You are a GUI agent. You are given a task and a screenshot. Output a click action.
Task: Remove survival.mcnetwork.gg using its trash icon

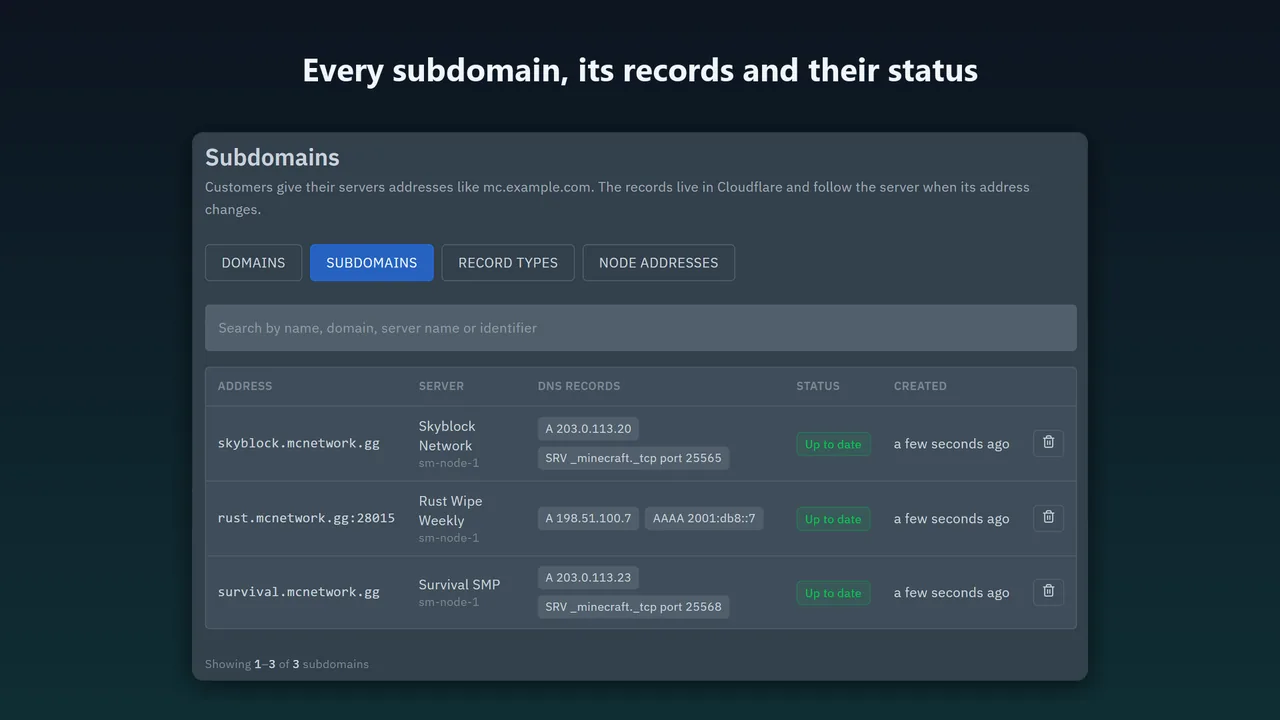[x=1048, y=592]
